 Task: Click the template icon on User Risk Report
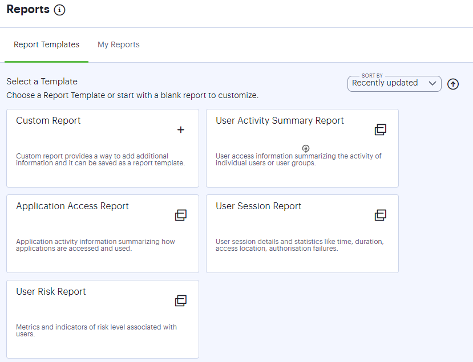(181, 301)
